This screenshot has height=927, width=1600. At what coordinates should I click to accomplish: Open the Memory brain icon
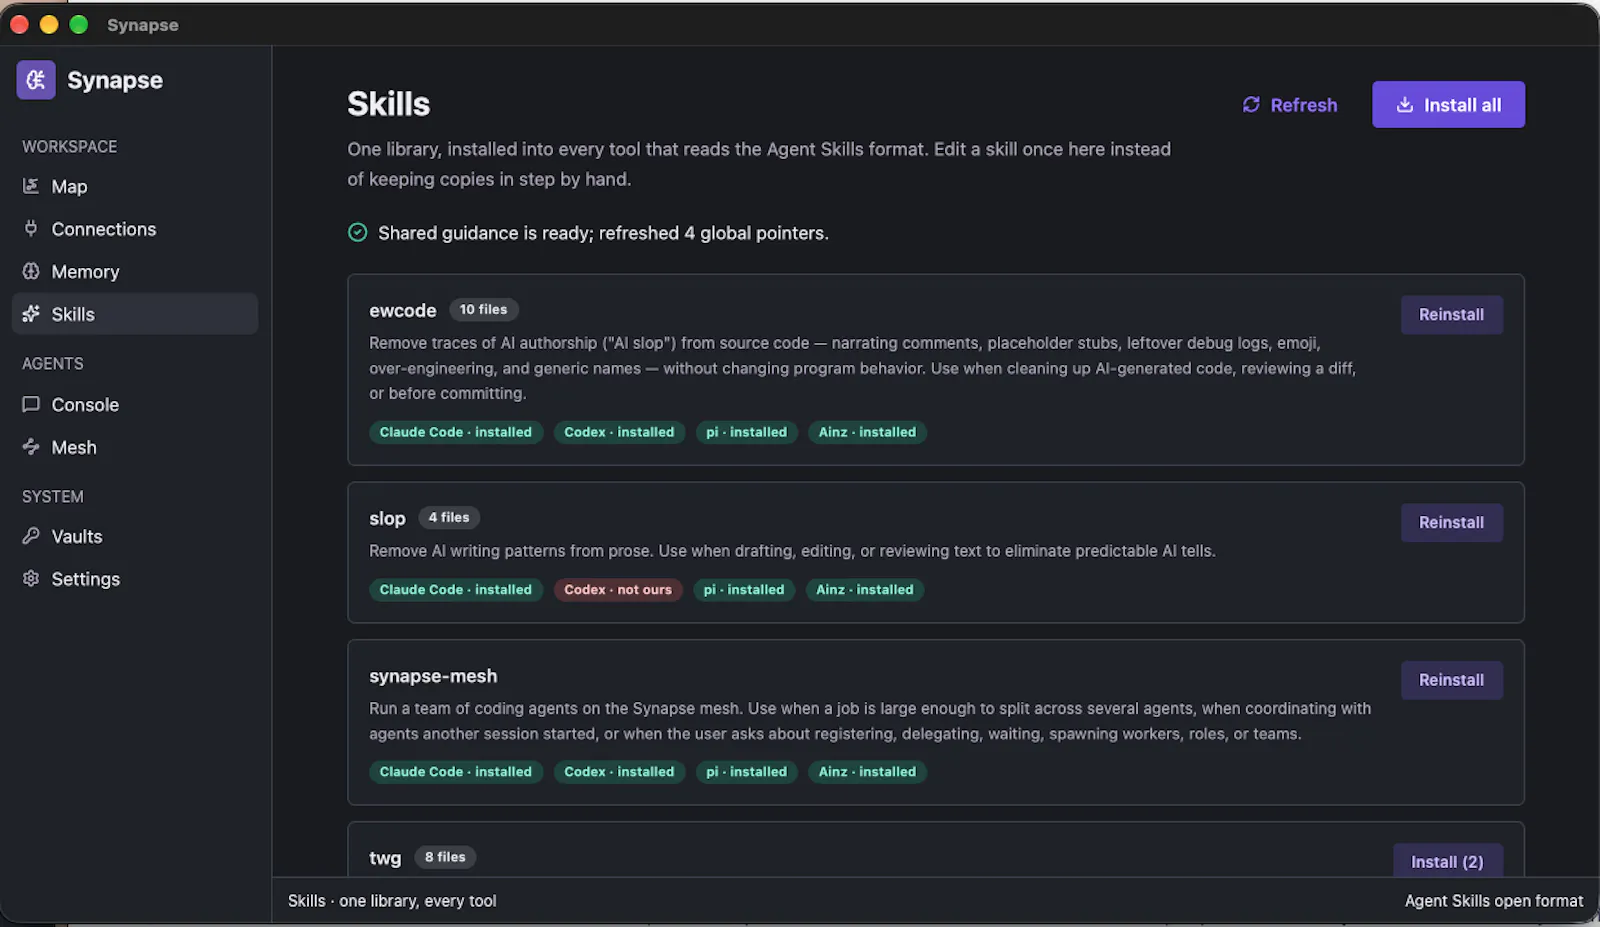31,271
